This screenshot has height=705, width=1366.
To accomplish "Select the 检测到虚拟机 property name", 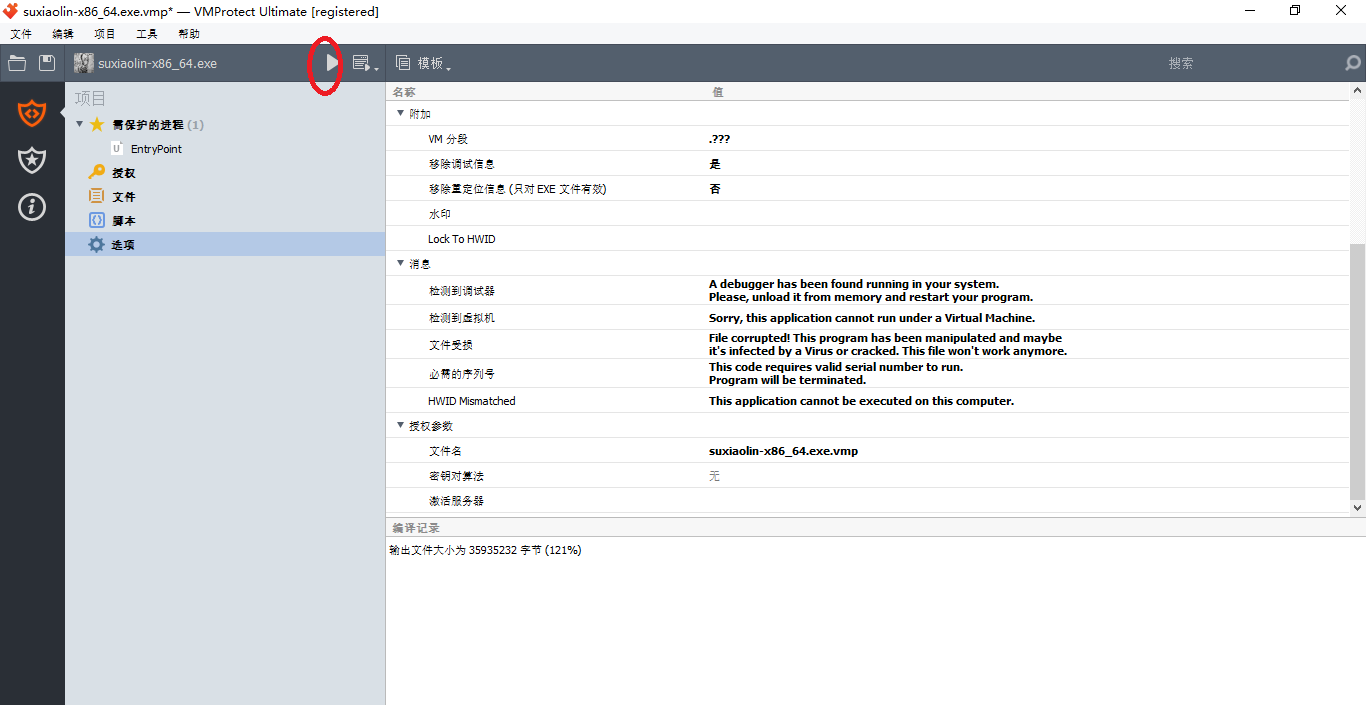I will (x=461, y=318).
